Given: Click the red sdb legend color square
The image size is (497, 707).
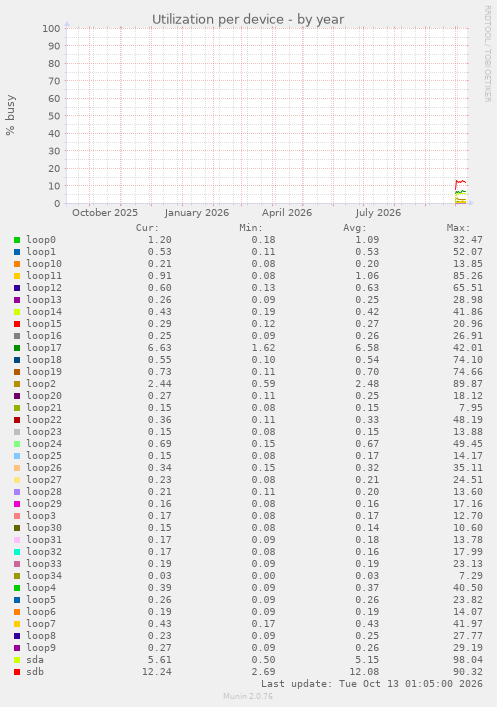Looking at the screenshot, I should [17, 672].
